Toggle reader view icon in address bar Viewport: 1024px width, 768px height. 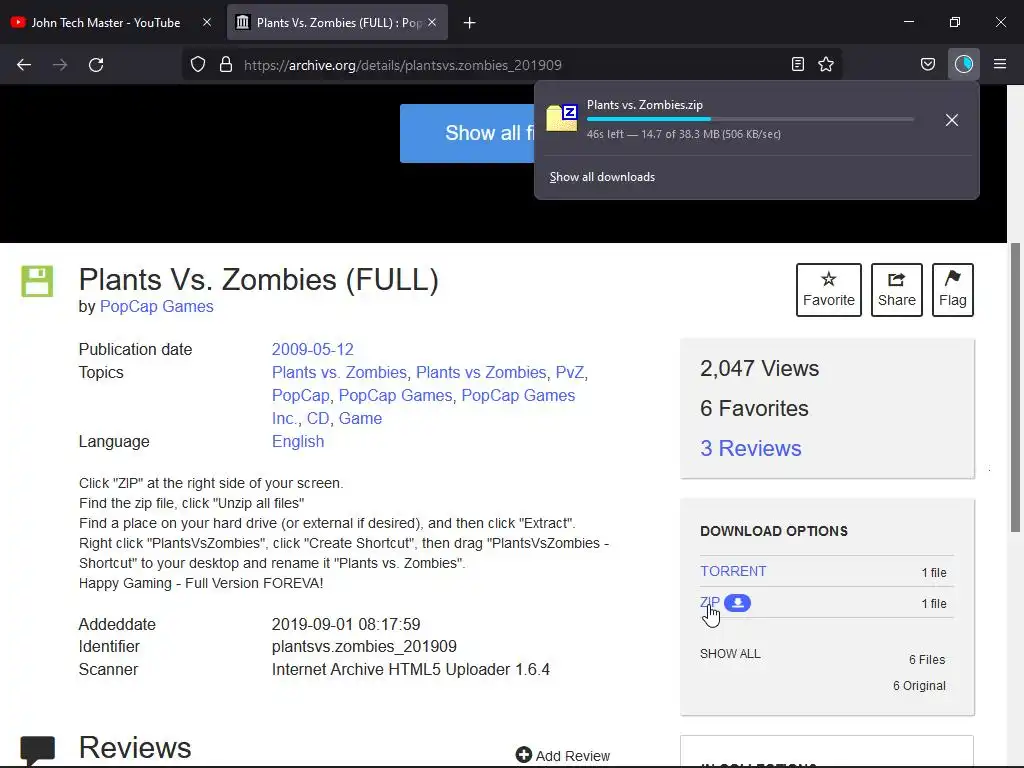[797, 64]
